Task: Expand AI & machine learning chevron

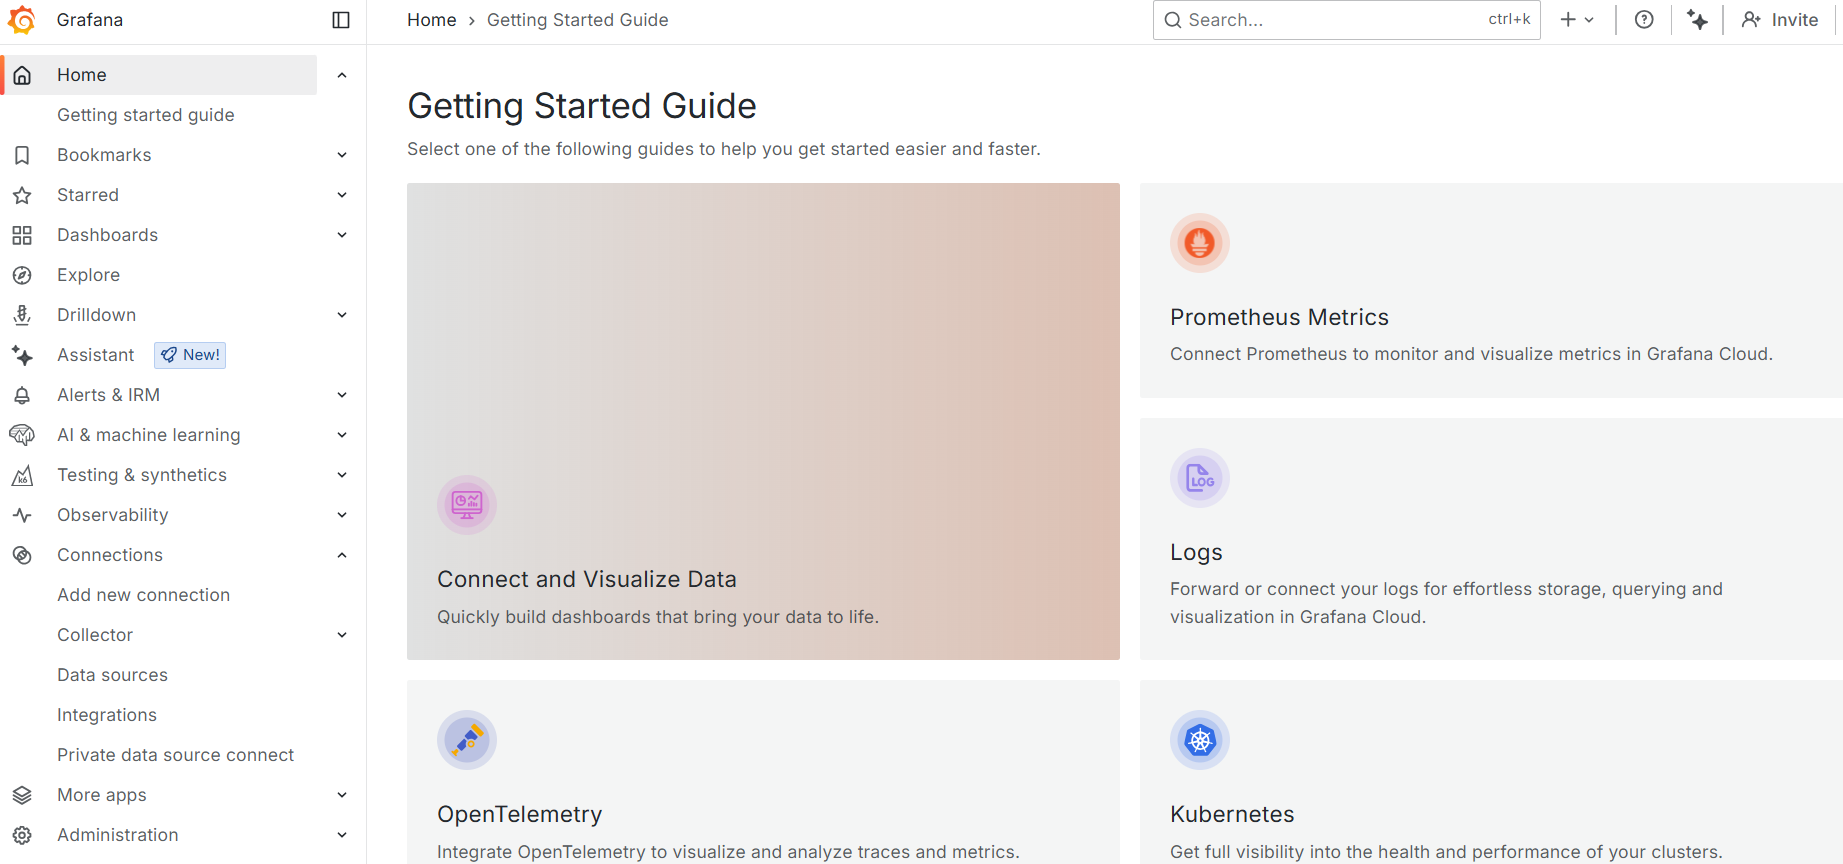Action: point(342,435)
